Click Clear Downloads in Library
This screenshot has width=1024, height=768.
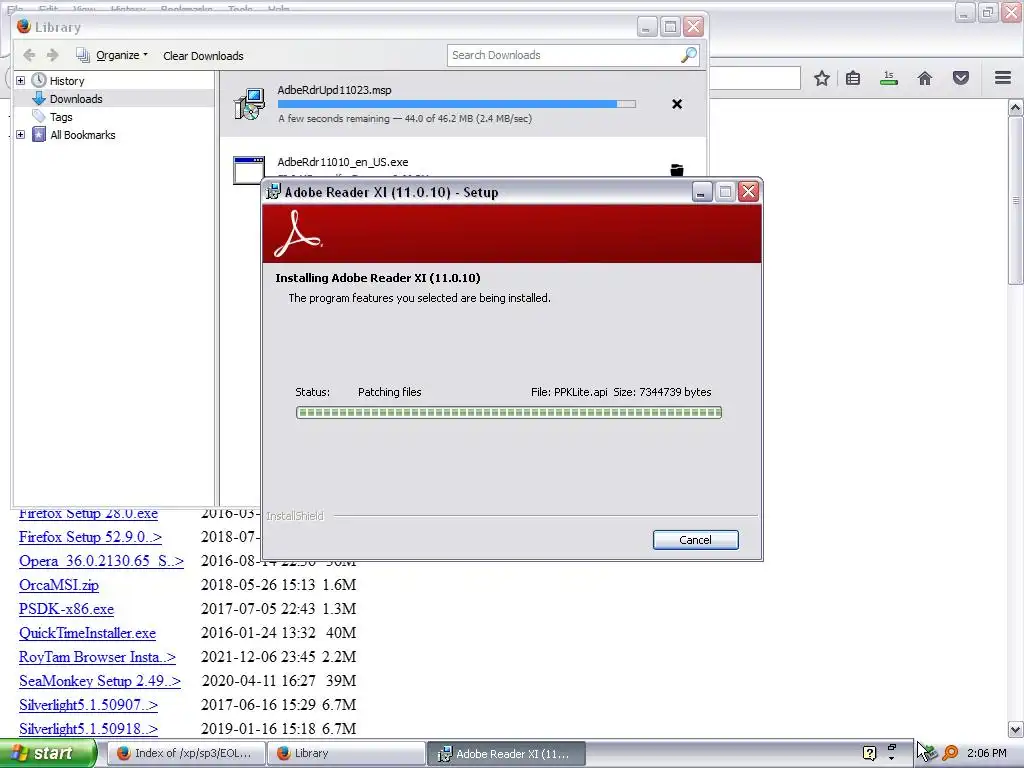203,56
